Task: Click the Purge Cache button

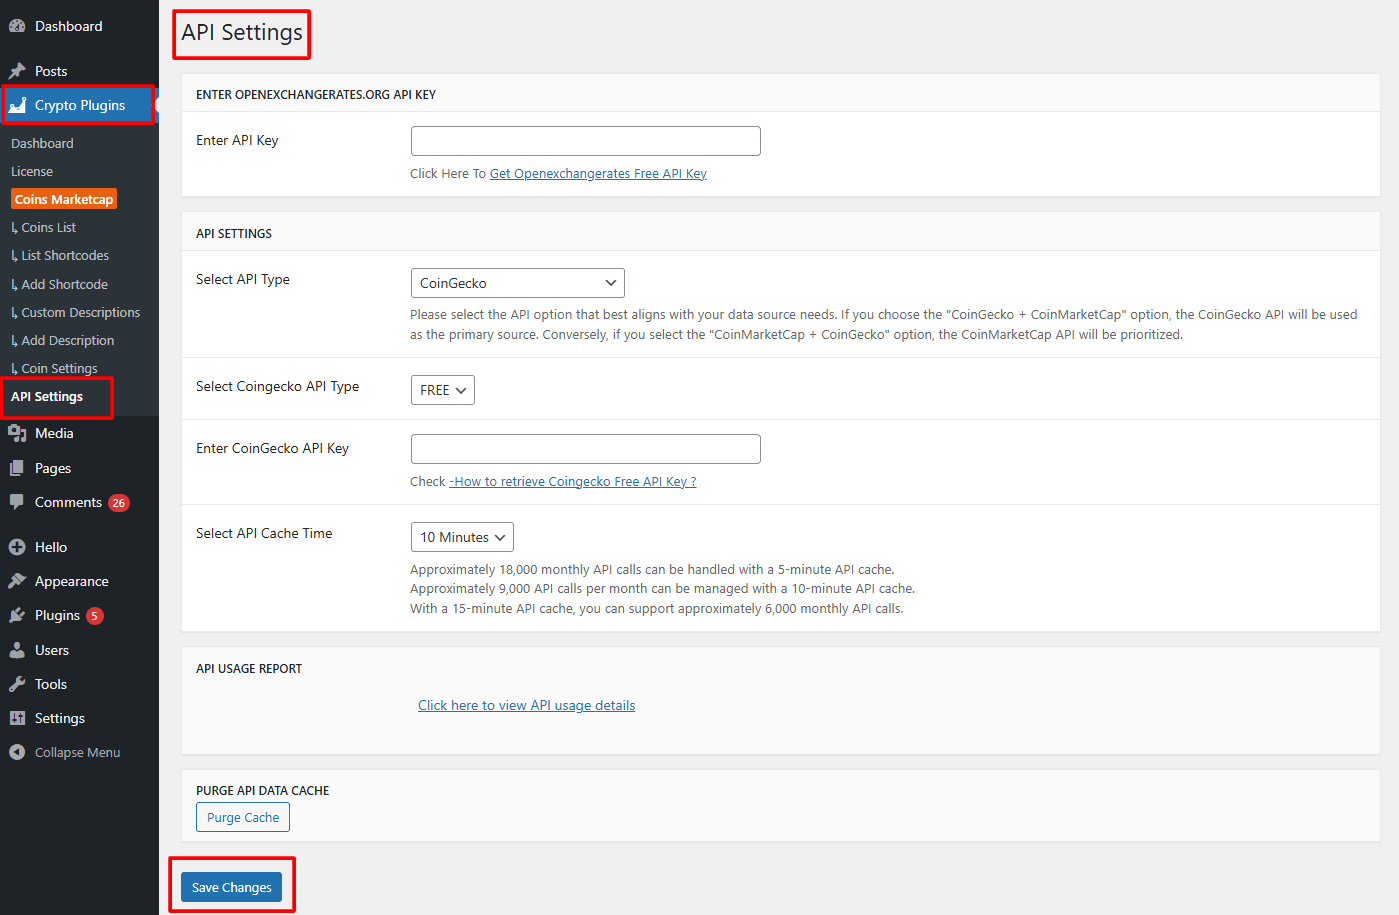Action: click(x=242, y=816)
